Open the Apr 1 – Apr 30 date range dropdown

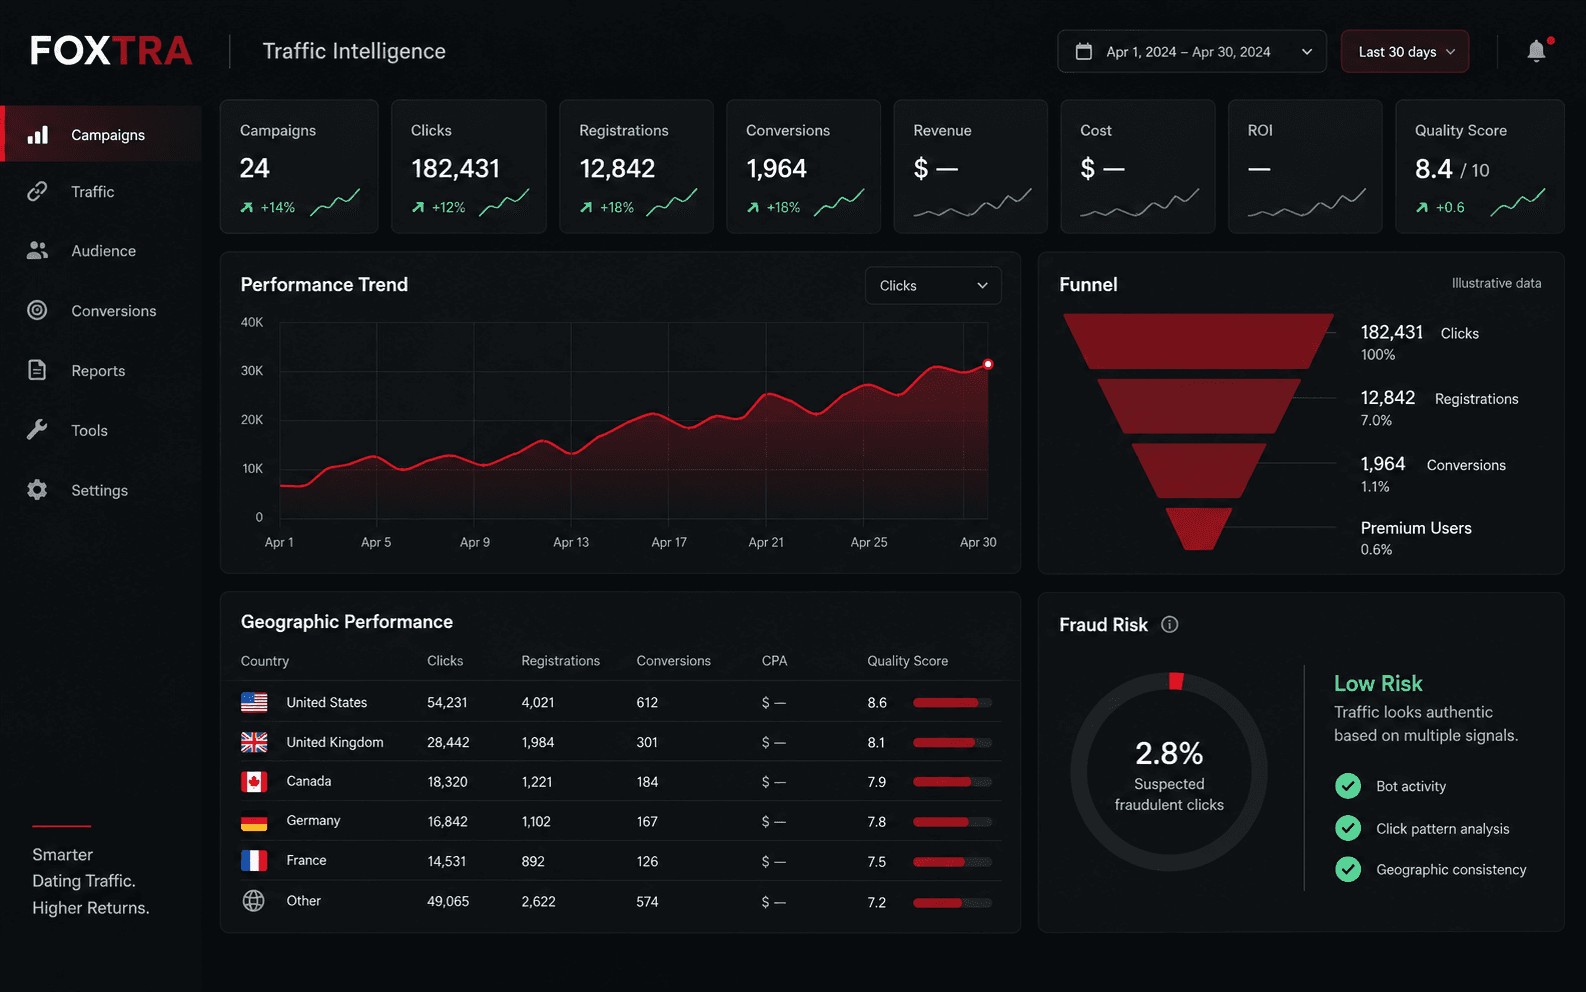tap(1192, 52)
